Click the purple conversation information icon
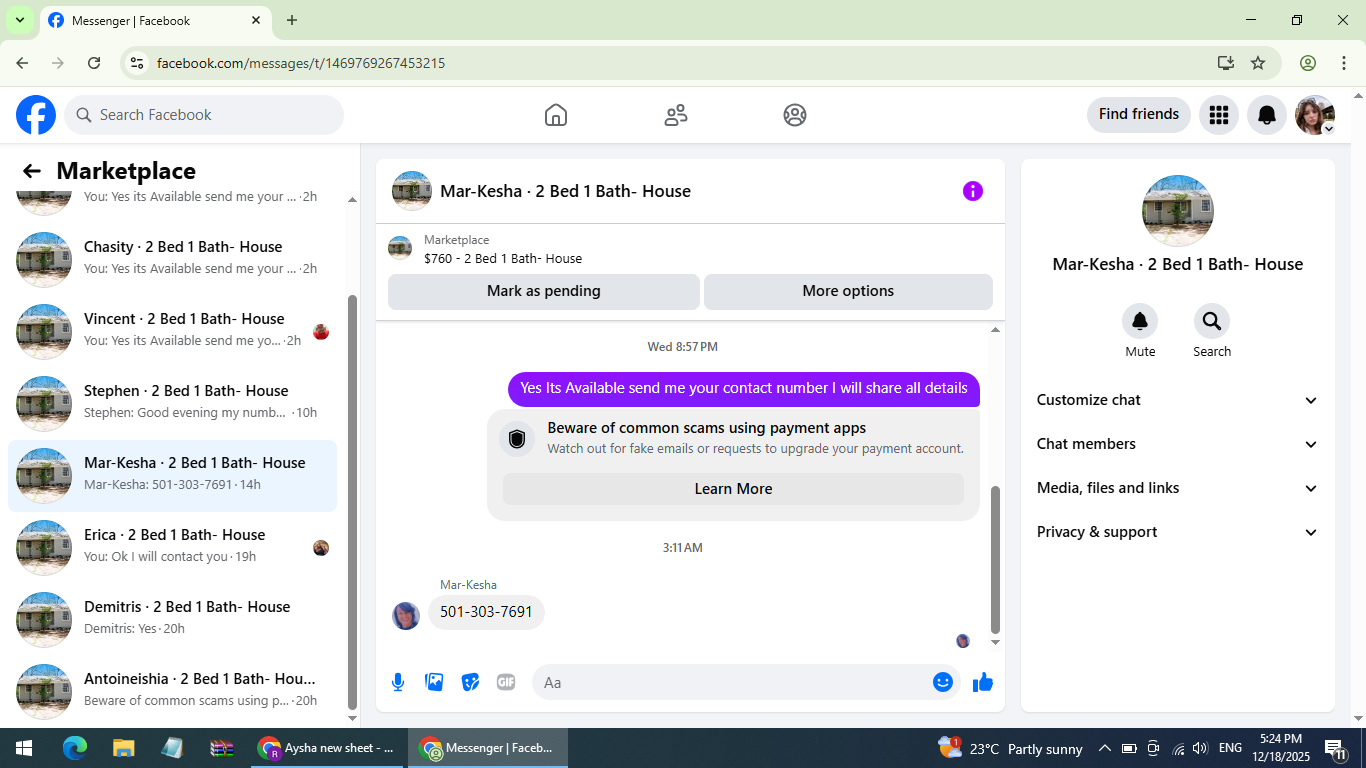 point(973,191)
